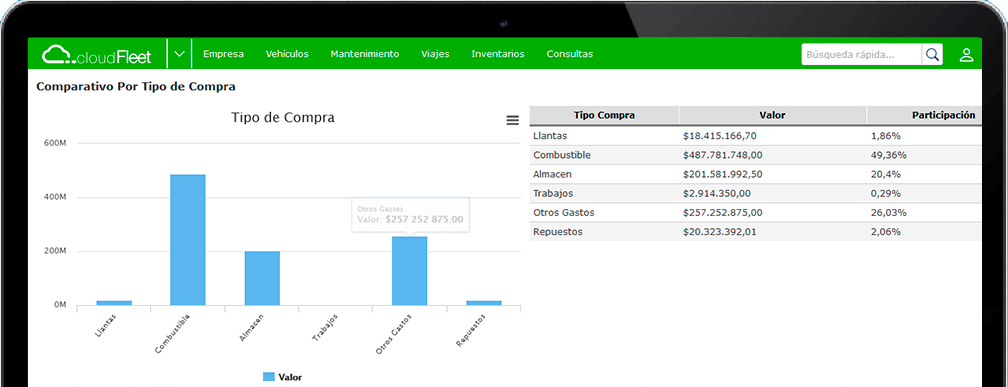Click the Tipo de Compra chart title

coord(283,118)
